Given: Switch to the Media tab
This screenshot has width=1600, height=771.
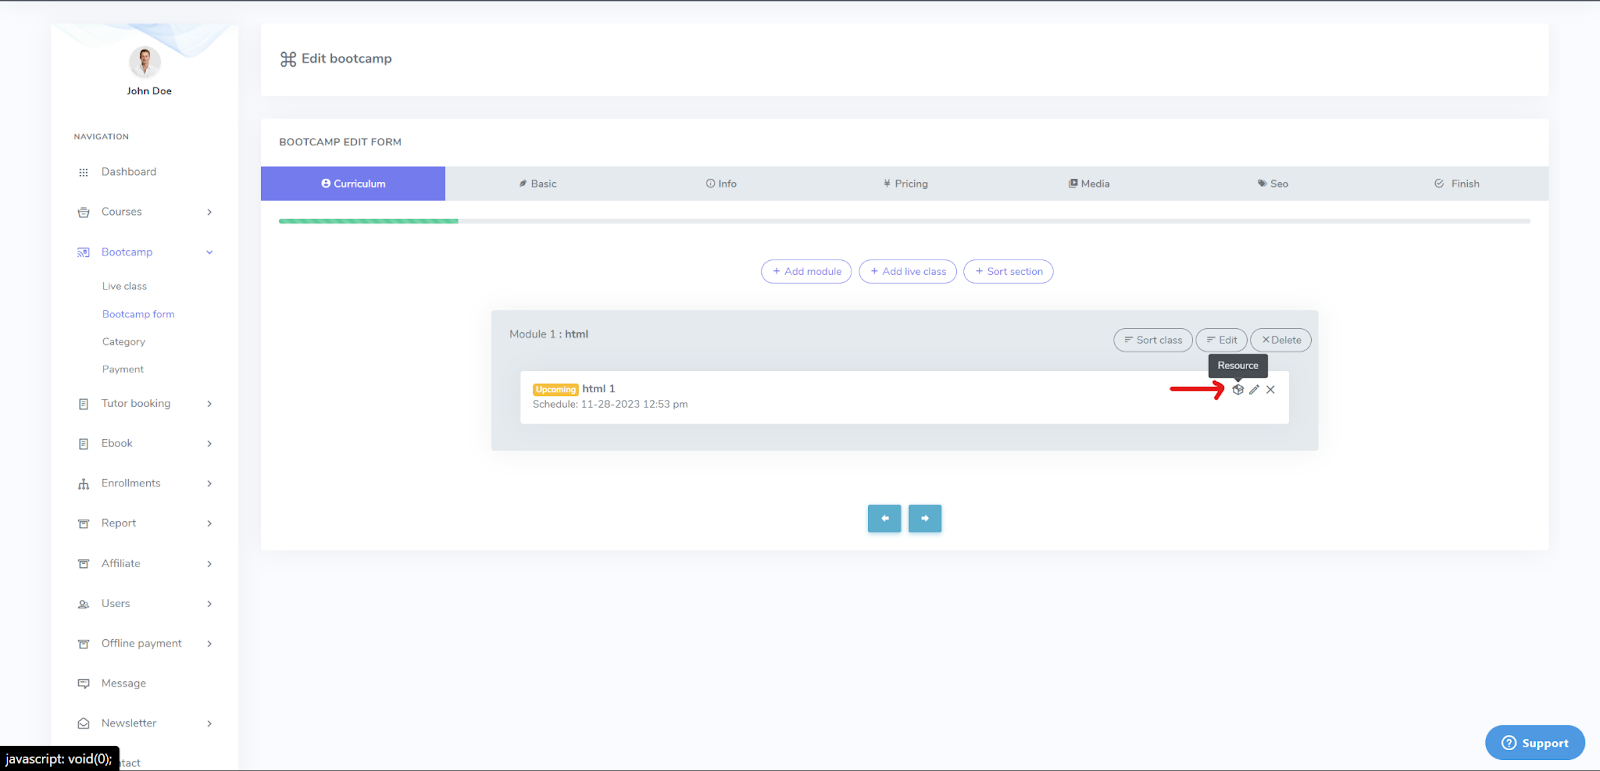Looking at the screenshot, I should tap(1089, 184).
